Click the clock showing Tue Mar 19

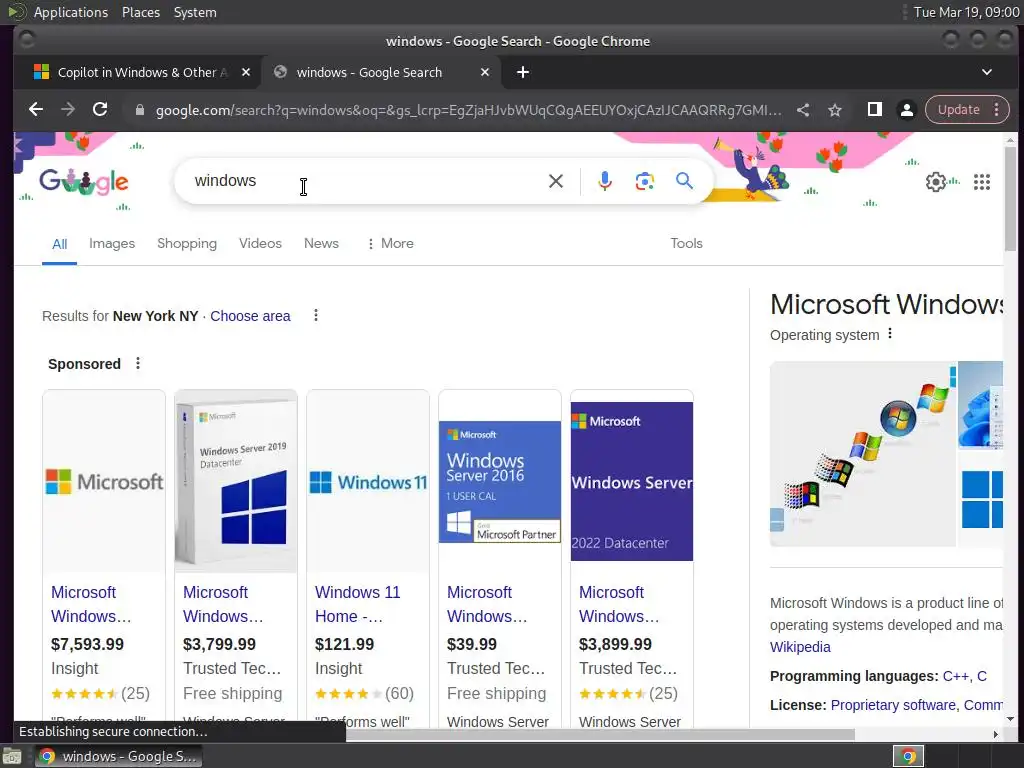[x=967, y=12]
